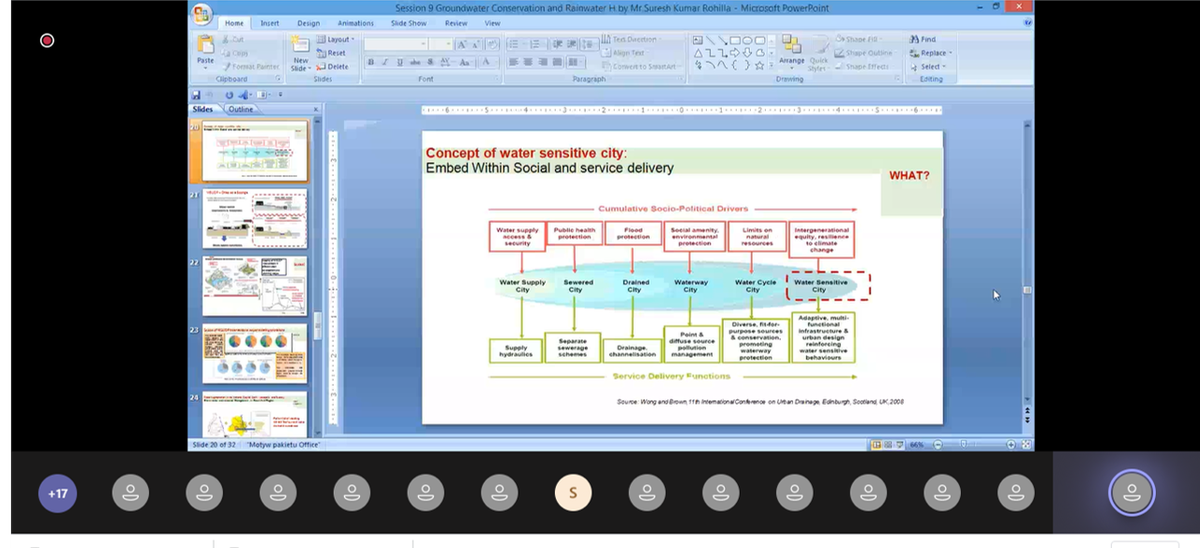
Task: Click the Zoom In plus button
Action: [x=1011, y=444]
